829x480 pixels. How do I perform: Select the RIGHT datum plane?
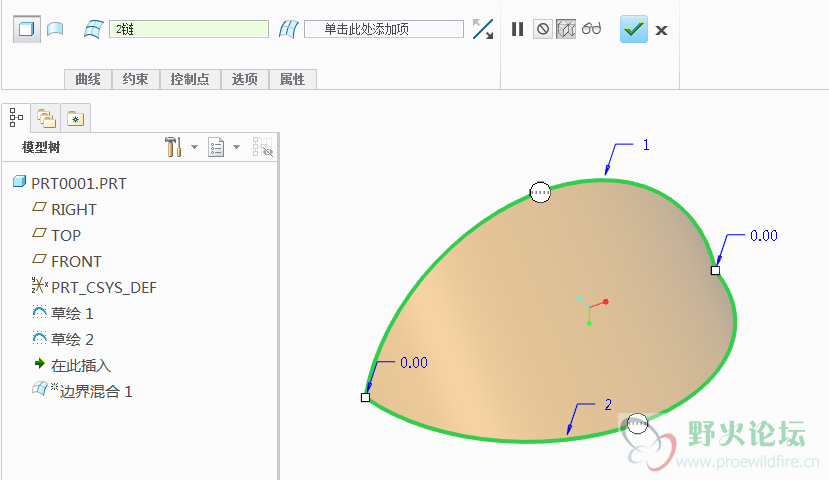click(73, 209)
